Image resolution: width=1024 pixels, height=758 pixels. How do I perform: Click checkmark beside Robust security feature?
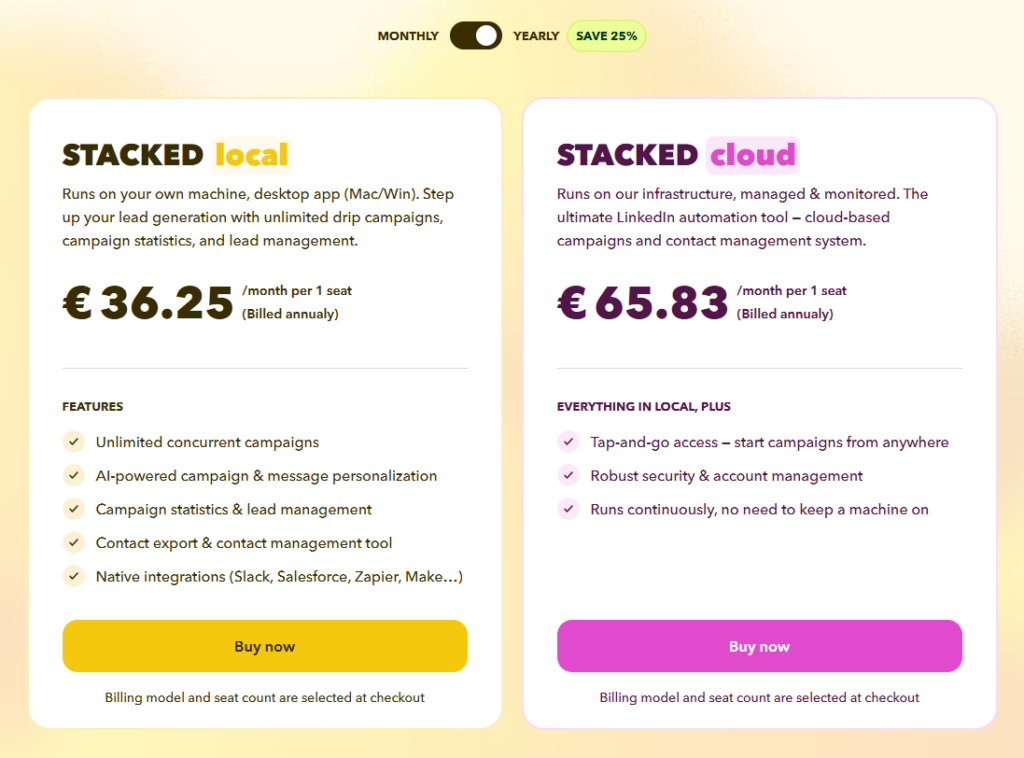click(x=568, y=475)
